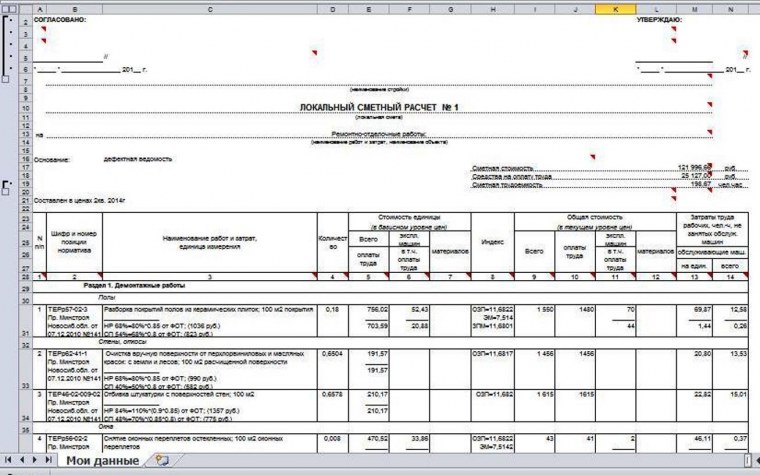Click outline level 1 button
The image size is (760, 475).
pos(5,8)
